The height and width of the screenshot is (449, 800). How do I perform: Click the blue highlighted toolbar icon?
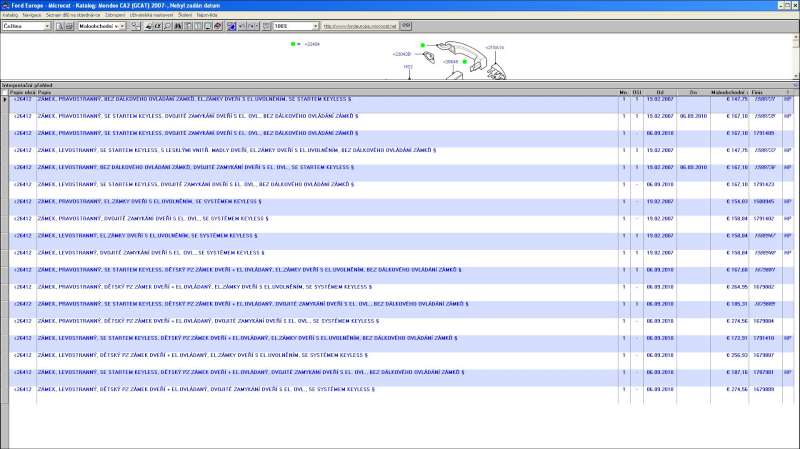pos(232,26)
